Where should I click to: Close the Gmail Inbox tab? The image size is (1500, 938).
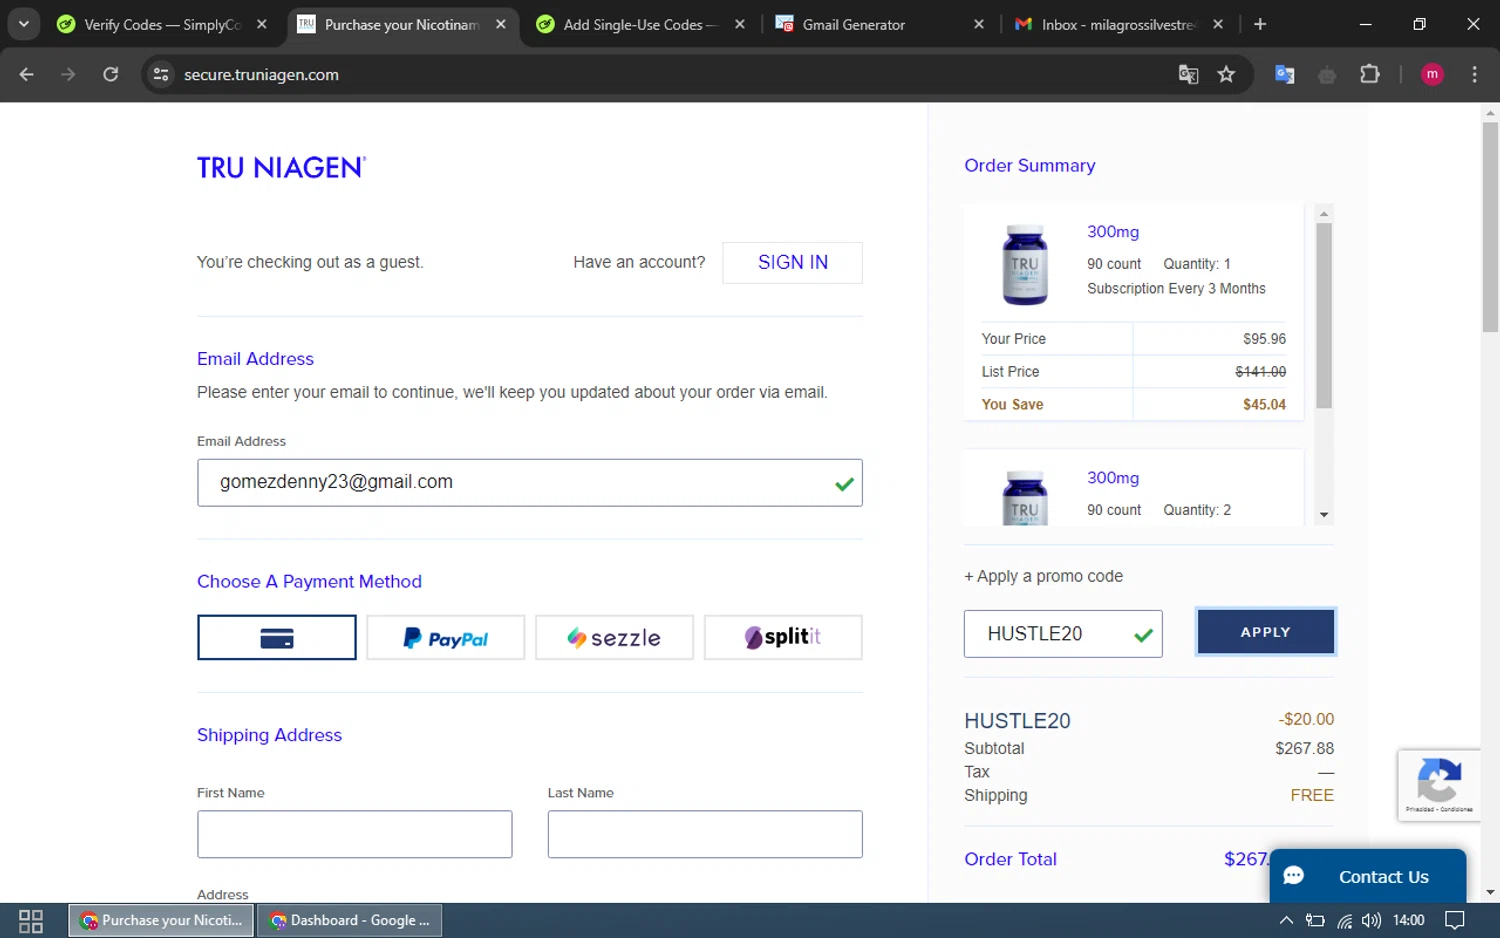click(x=1218, y=24)
